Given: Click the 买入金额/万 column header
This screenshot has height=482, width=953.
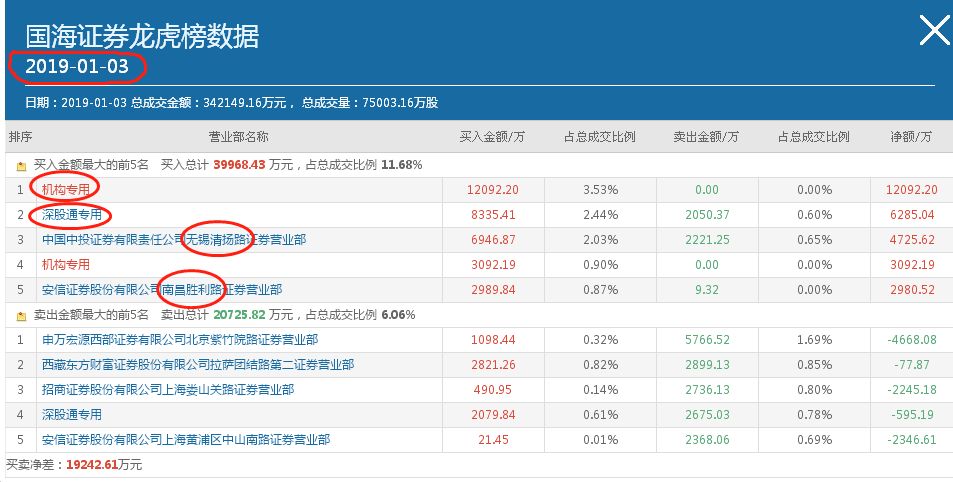Looking at the screenshot, I should pos(492,137).
